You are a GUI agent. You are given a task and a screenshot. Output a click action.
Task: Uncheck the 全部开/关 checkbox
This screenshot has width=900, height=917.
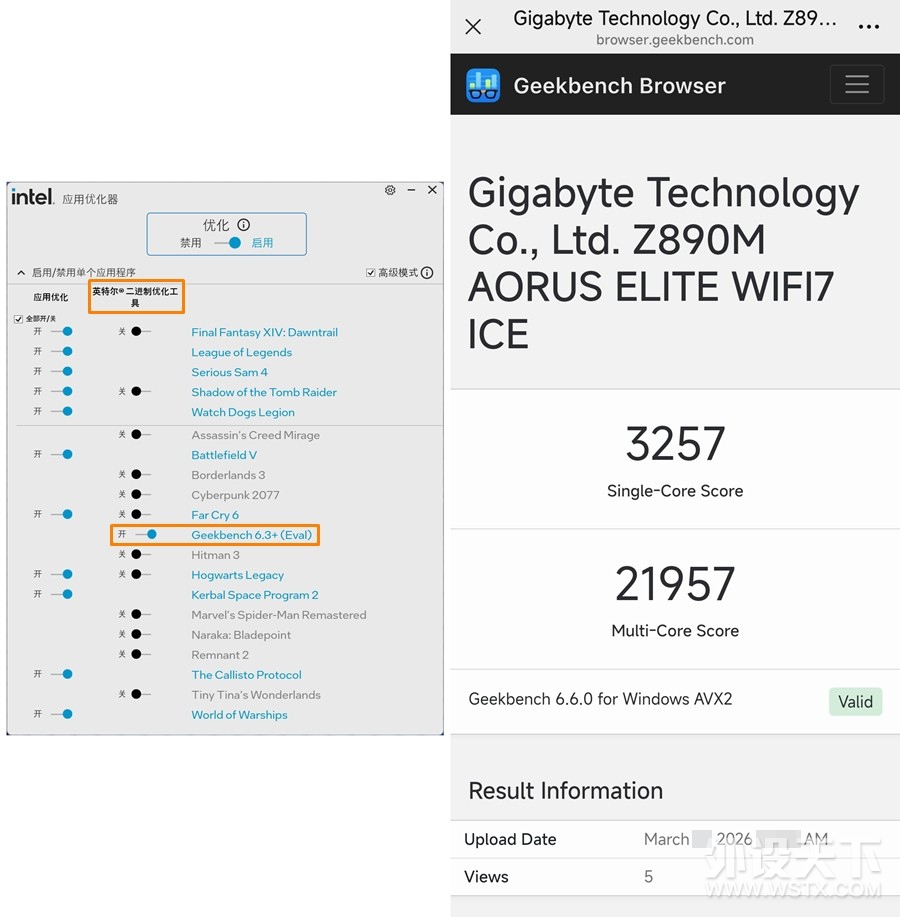(18, 319)
